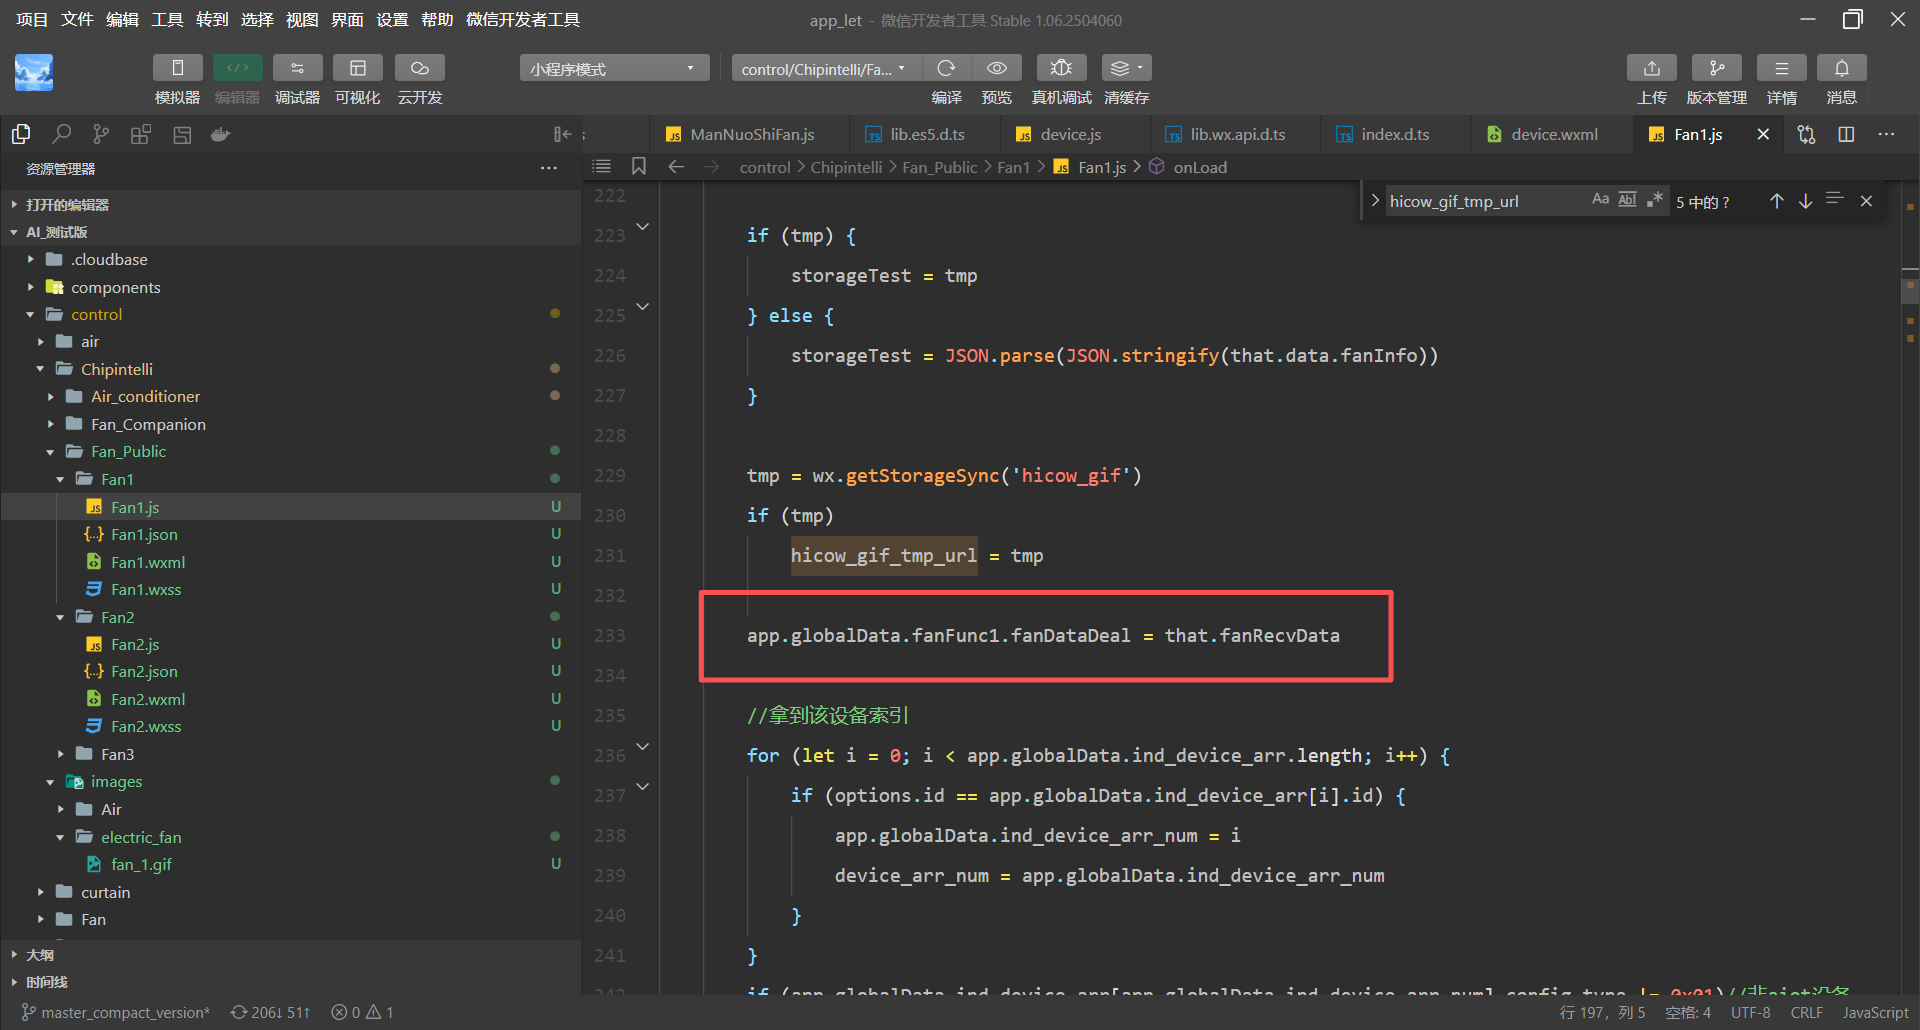Open the search sidebar icon

click(62, 134)
